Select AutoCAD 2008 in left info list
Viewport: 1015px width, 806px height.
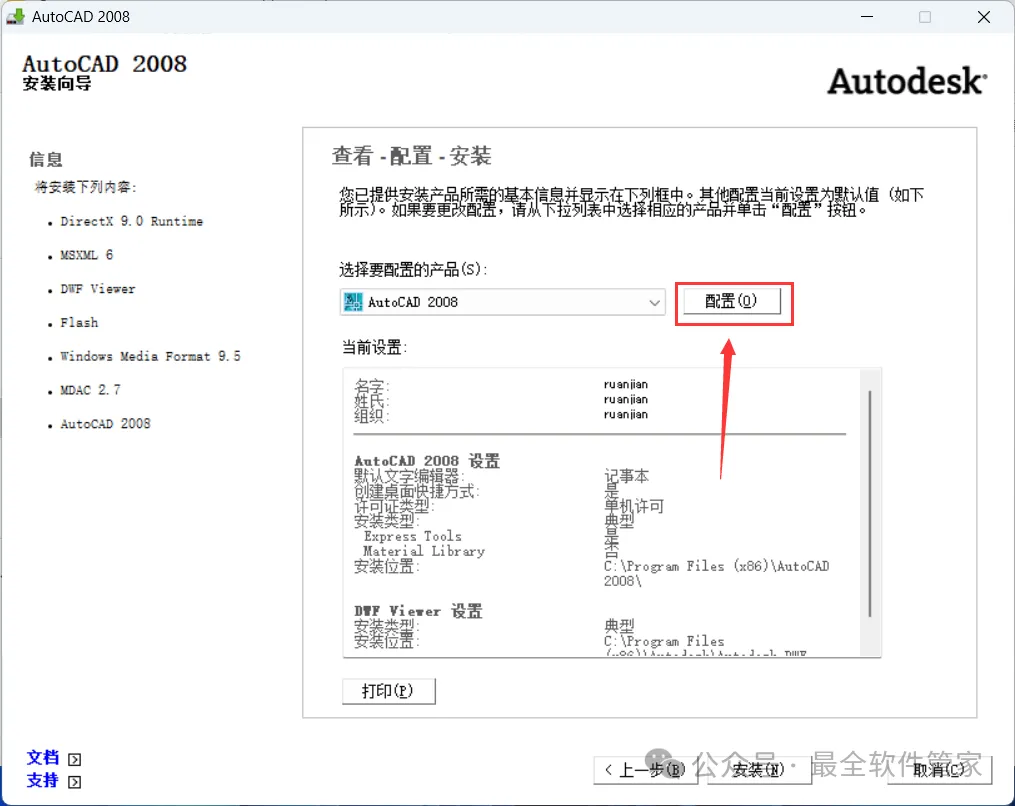[106, 423]
